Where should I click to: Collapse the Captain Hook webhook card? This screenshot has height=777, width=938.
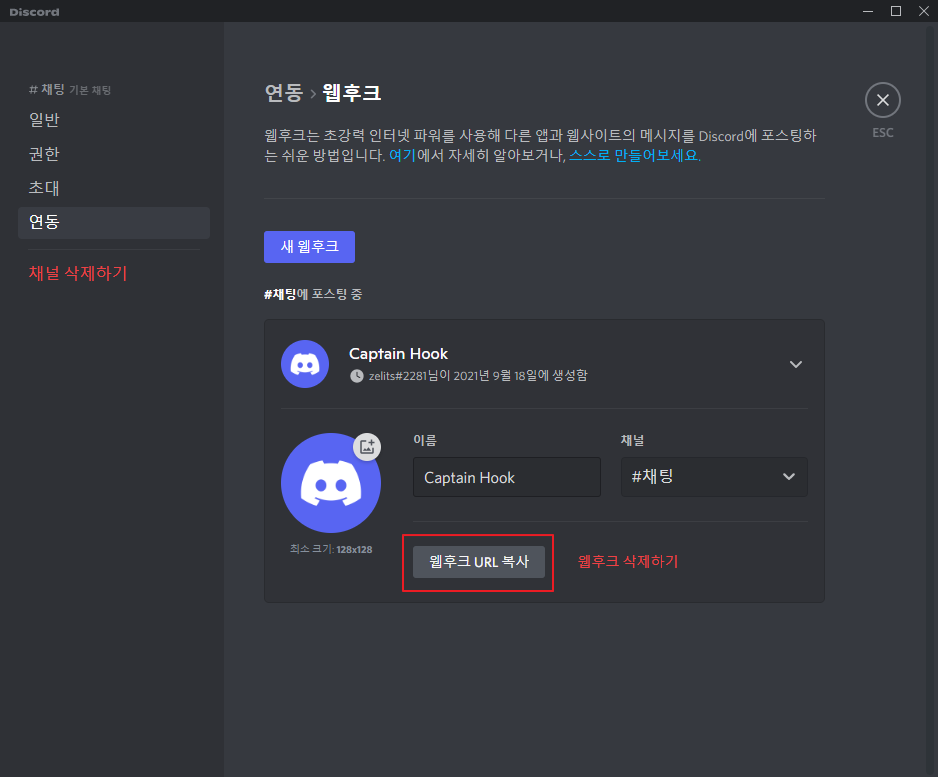point(796,364)
